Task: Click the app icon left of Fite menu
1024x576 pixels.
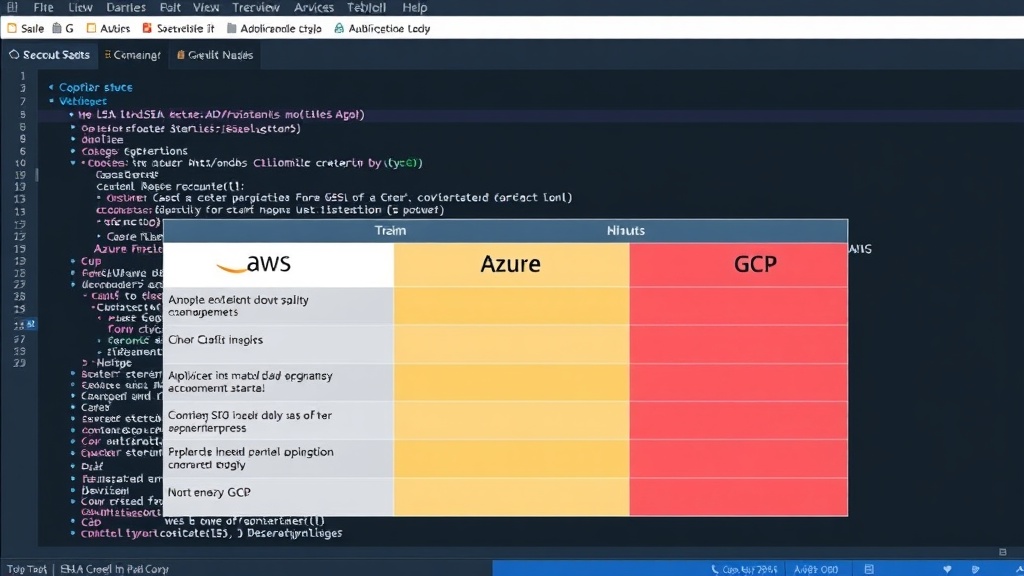Action: pos(12,7)
